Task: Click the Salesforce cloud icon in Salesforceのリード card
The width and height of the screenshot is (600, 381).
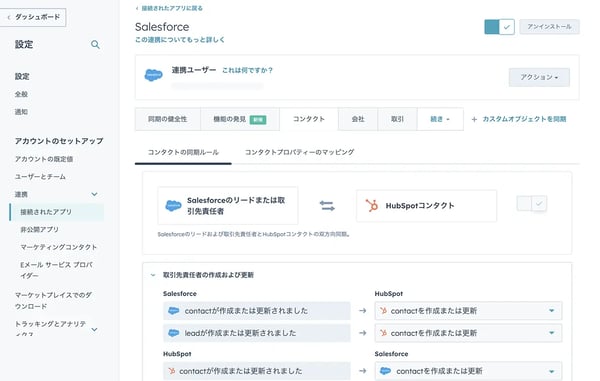Action: (173, 205)
